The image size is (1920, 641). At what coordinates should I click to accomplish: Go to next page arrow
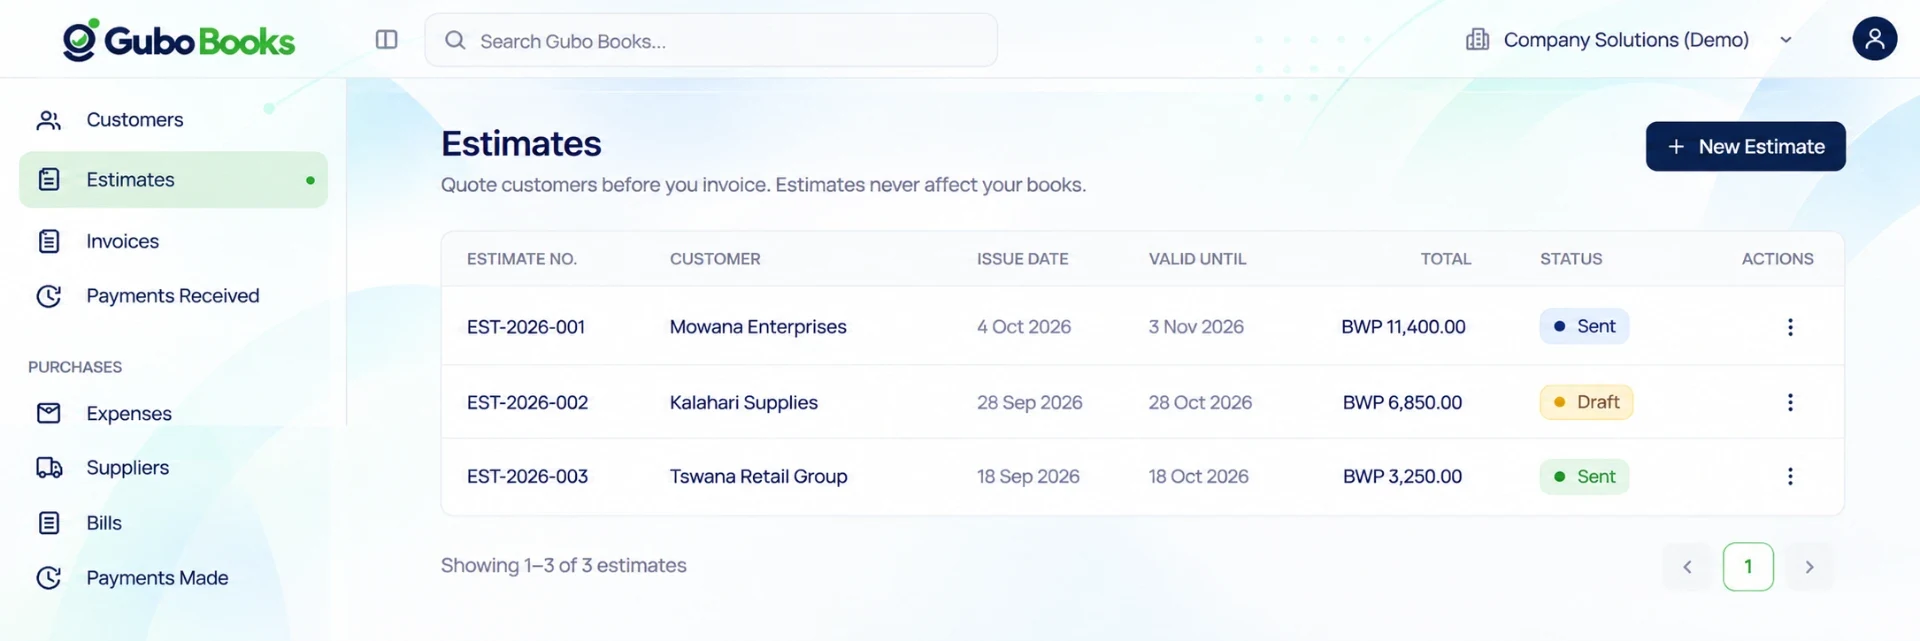(x=1809, y=567)
